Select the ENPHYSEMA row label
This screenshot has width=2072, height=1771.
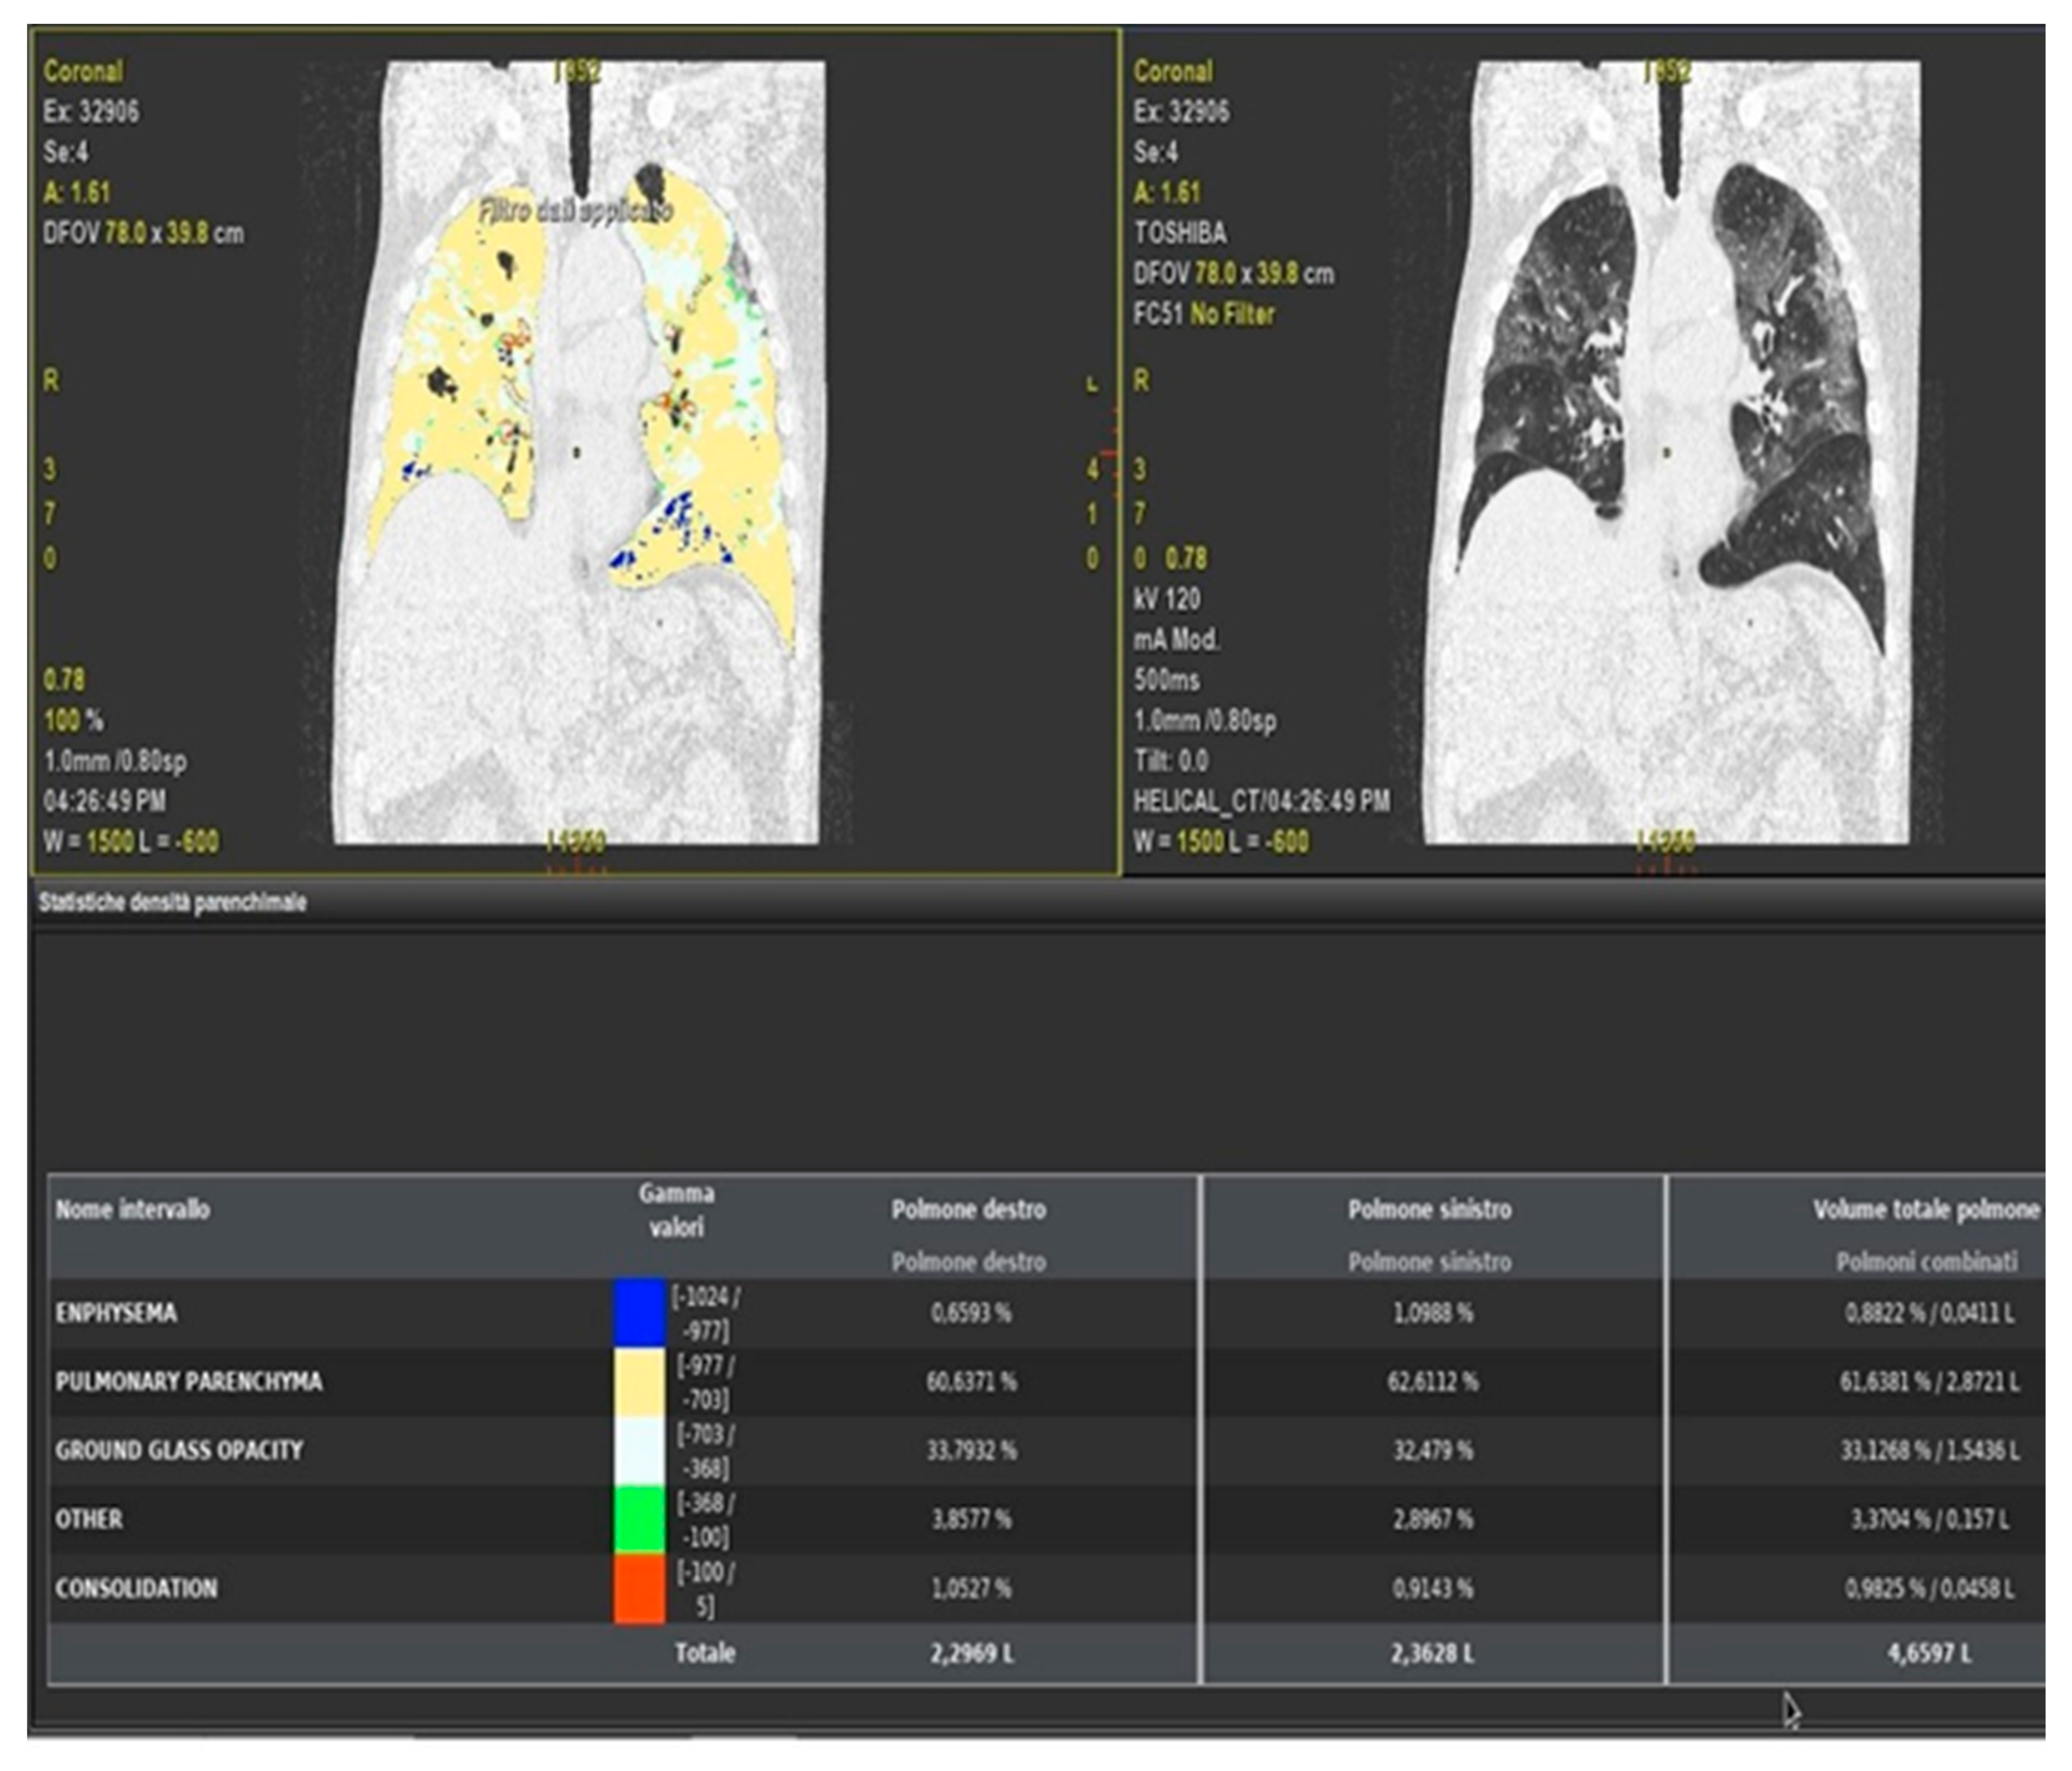[116, 1313]
